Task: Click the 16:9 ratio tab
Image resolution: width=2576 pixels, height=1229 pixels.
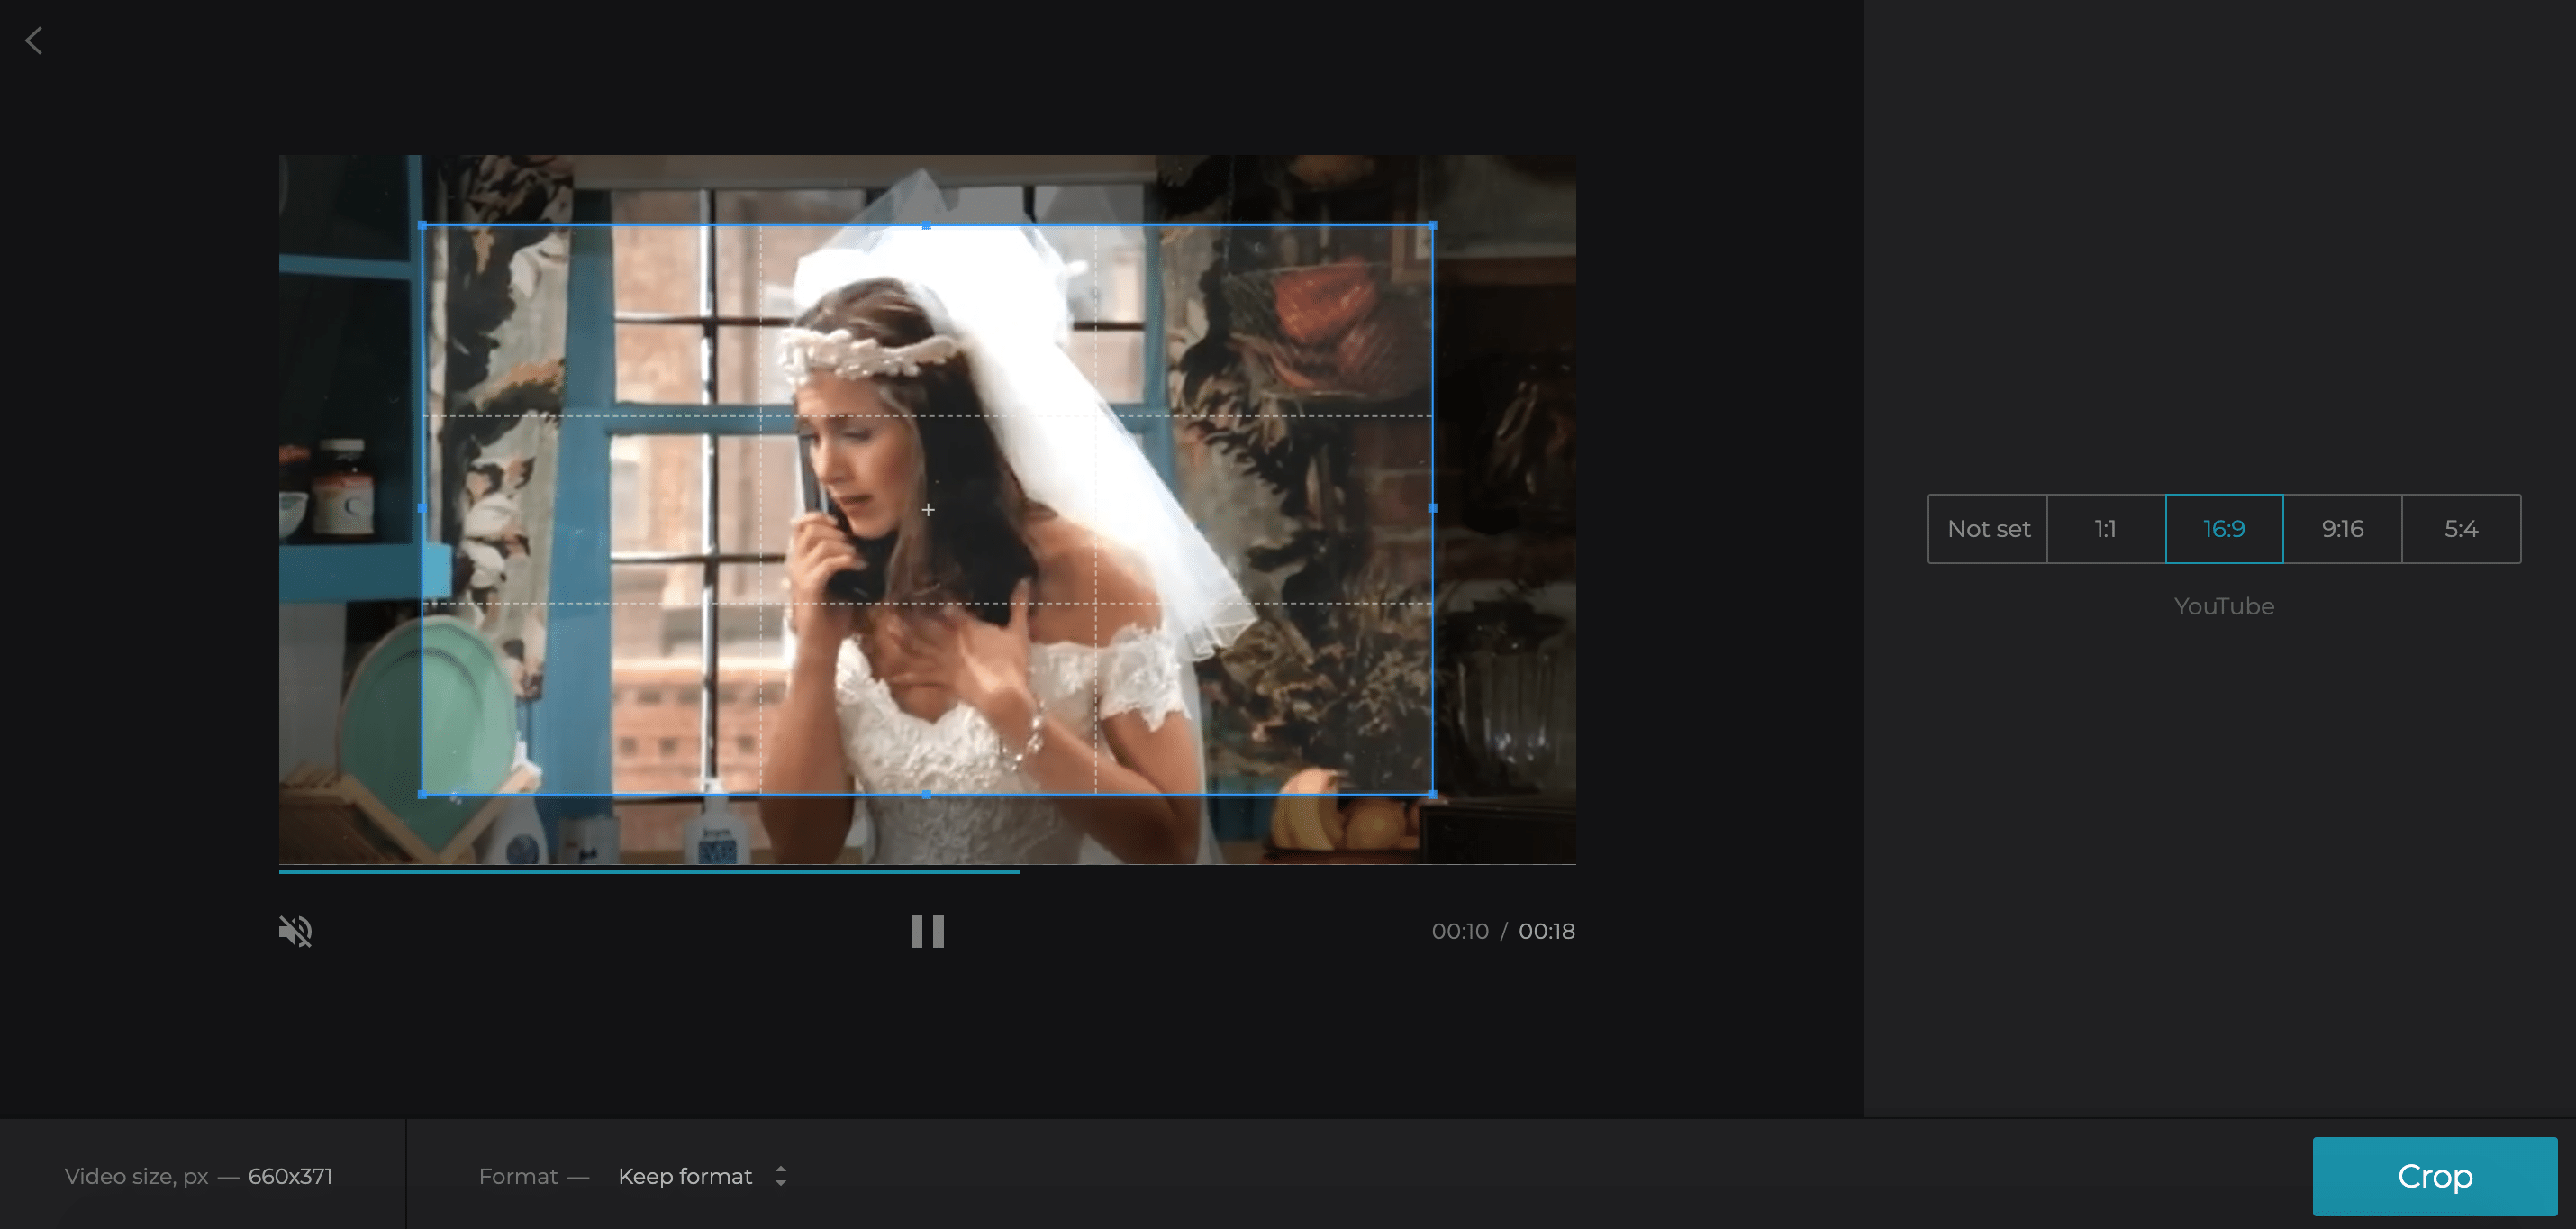Action: [2225, 527]
